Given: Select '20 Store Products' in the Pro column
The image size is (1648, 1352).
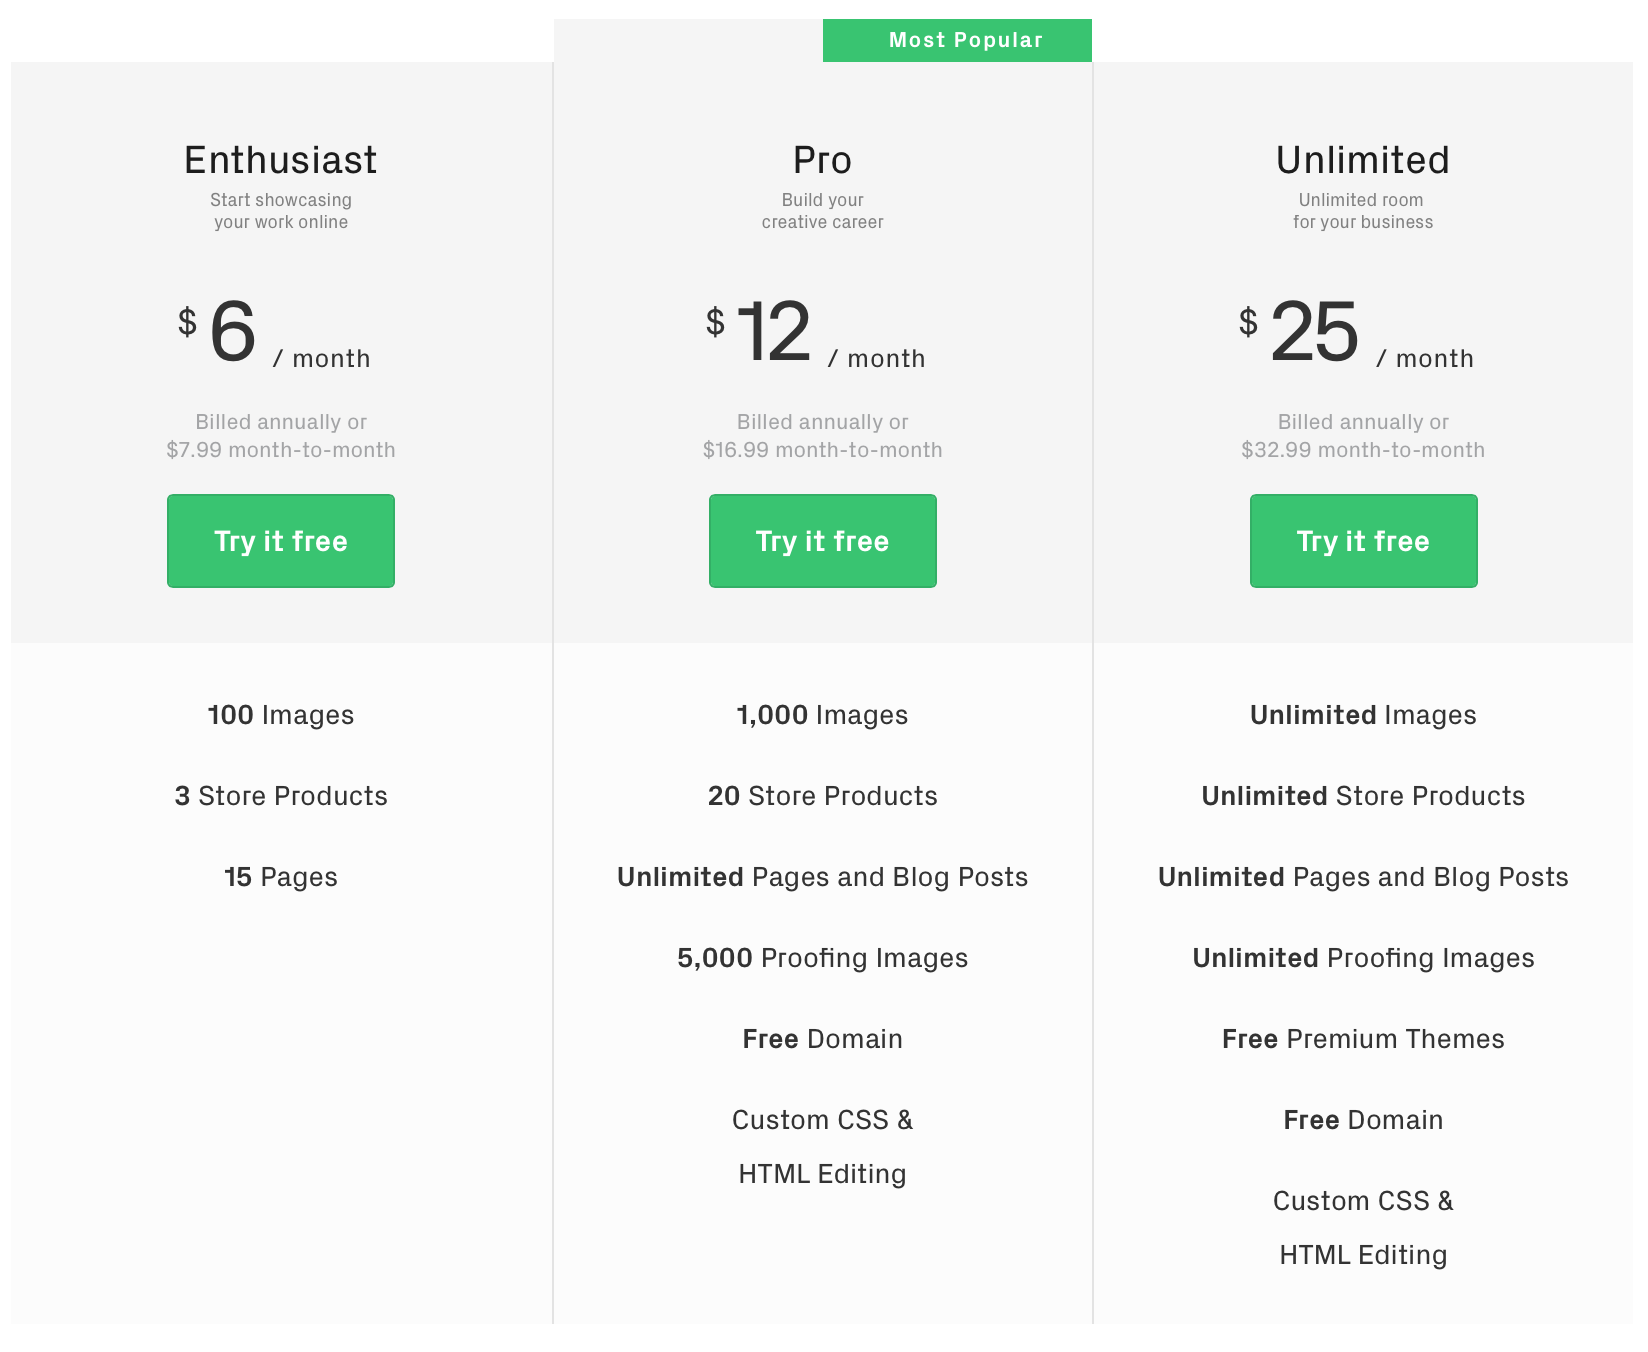Looking at the screenshot, I should coord(822,796).
